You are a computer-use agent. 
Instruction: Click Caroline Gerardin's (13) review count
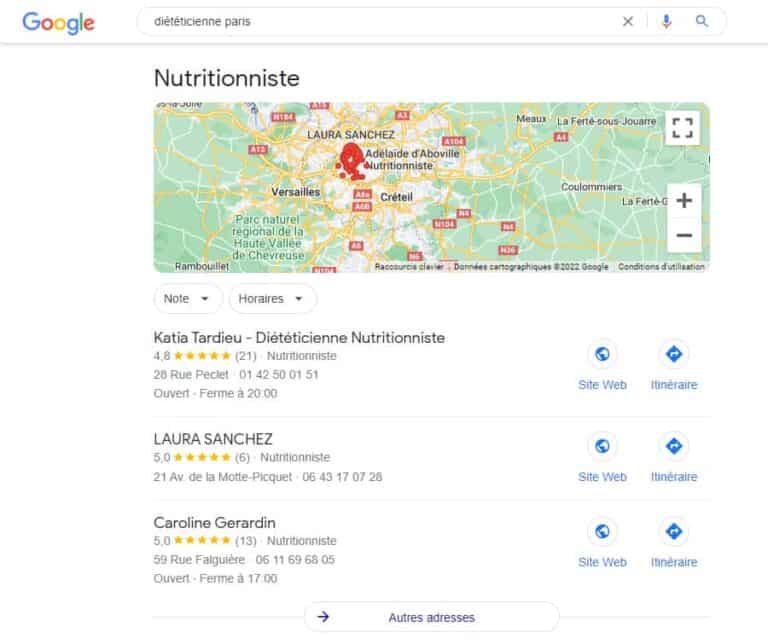(x=246, y=541)
